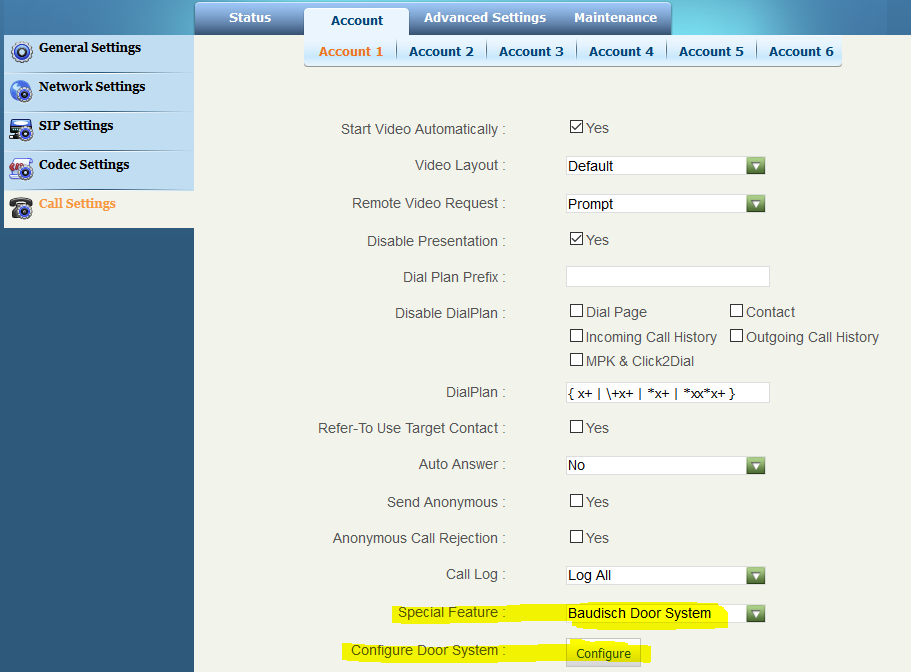Screen dimensions: 911x672
Task: Select the Account 4 sub-tab
Action: coord(621,52)
